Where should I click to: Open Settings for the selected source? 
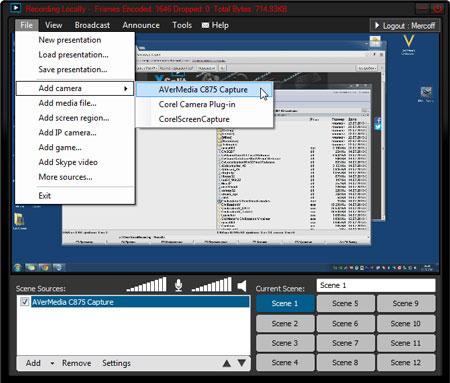click(x=116, y=363)
